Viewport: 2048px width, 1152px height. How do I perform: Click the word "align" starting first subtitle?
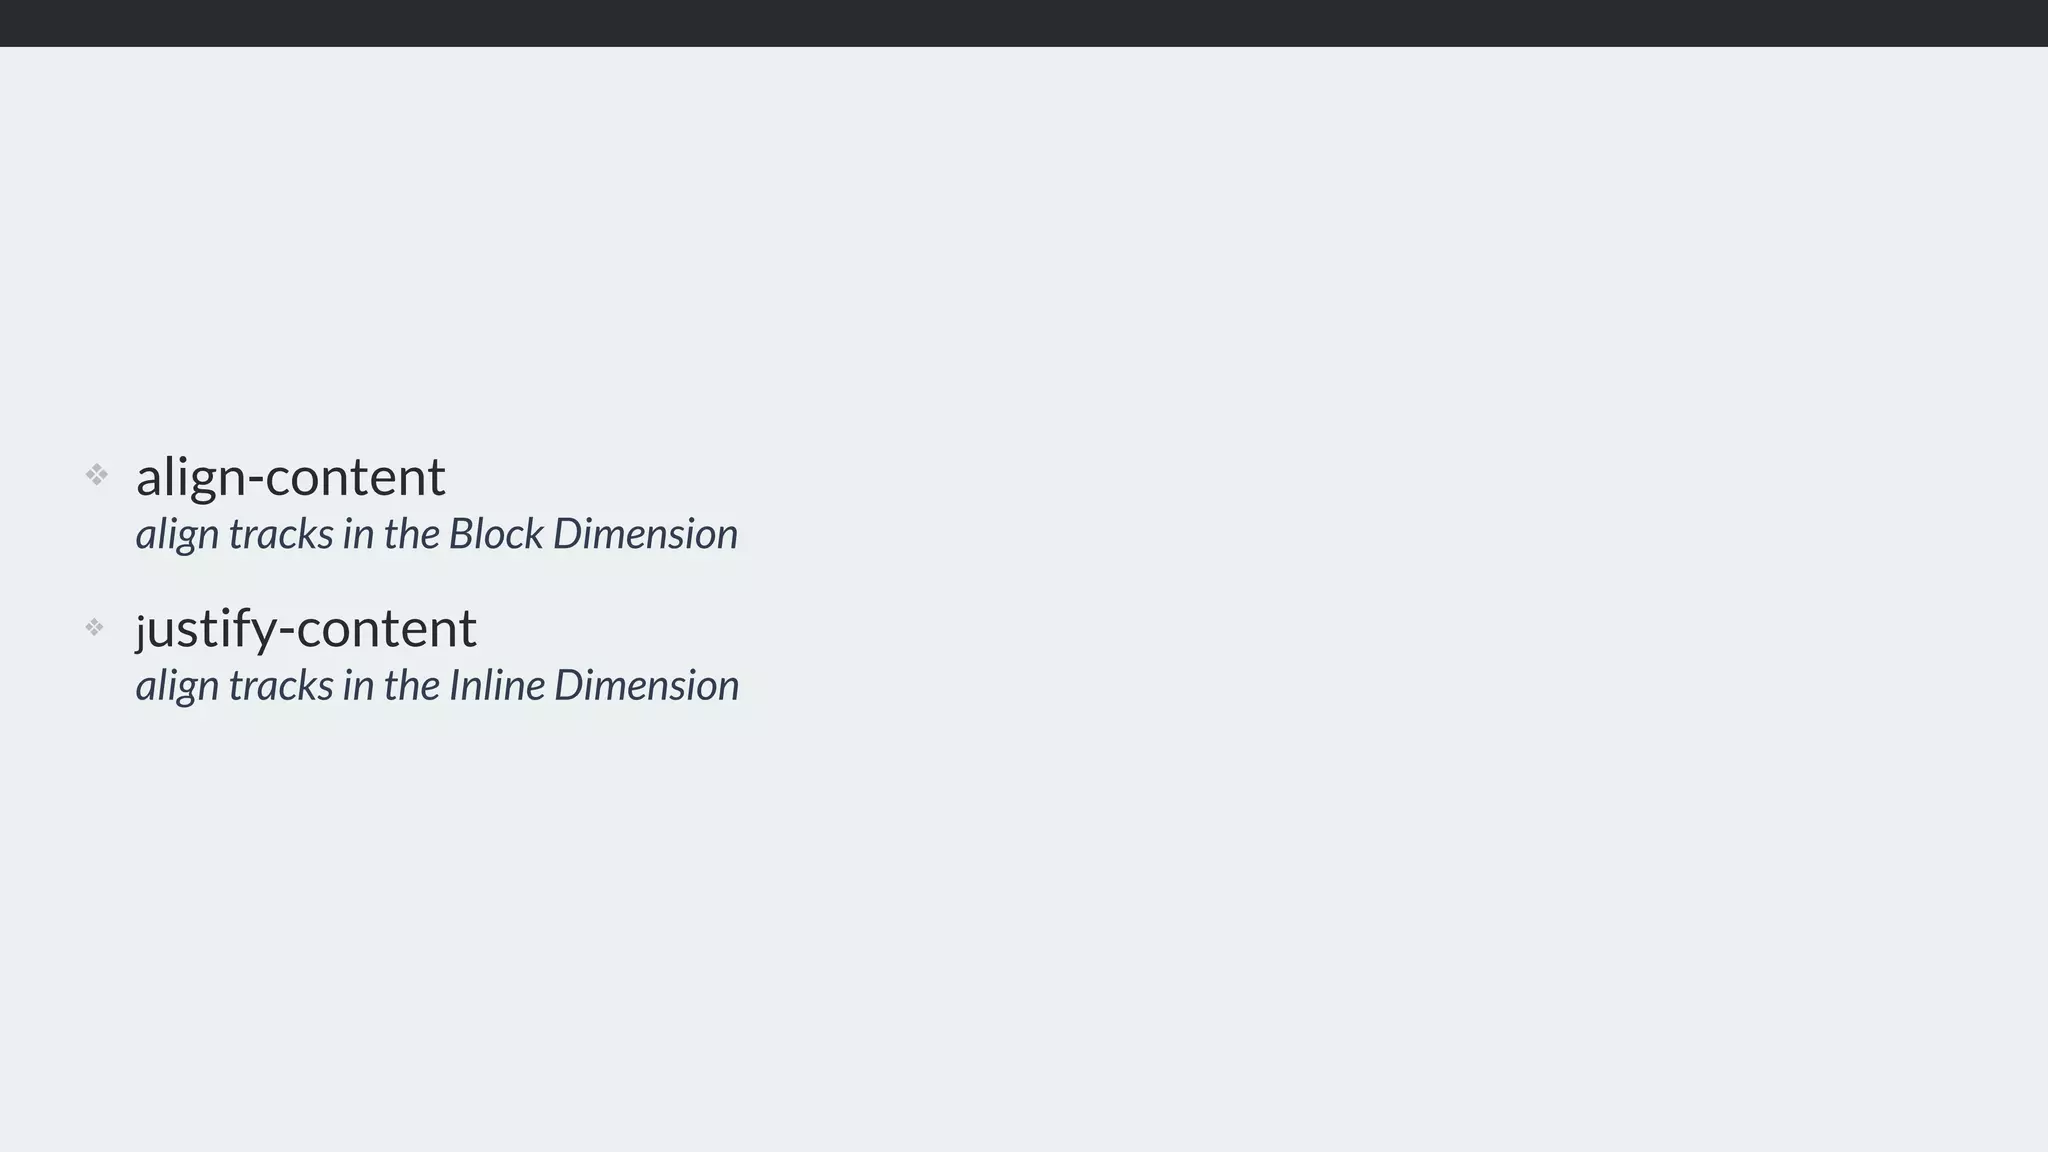point(177,535)
